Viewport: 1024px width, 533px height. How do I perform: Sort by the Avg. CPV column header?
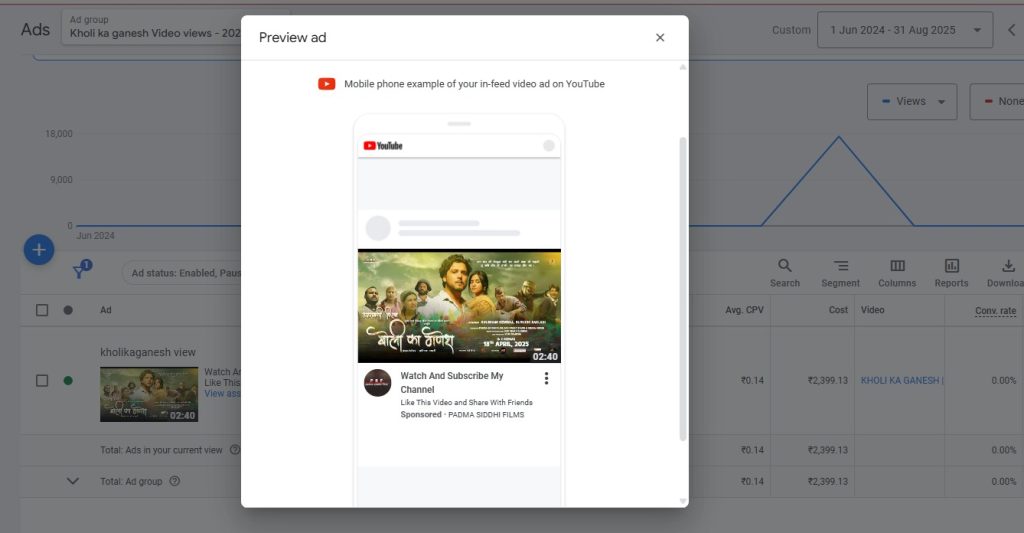pos(744,310)
